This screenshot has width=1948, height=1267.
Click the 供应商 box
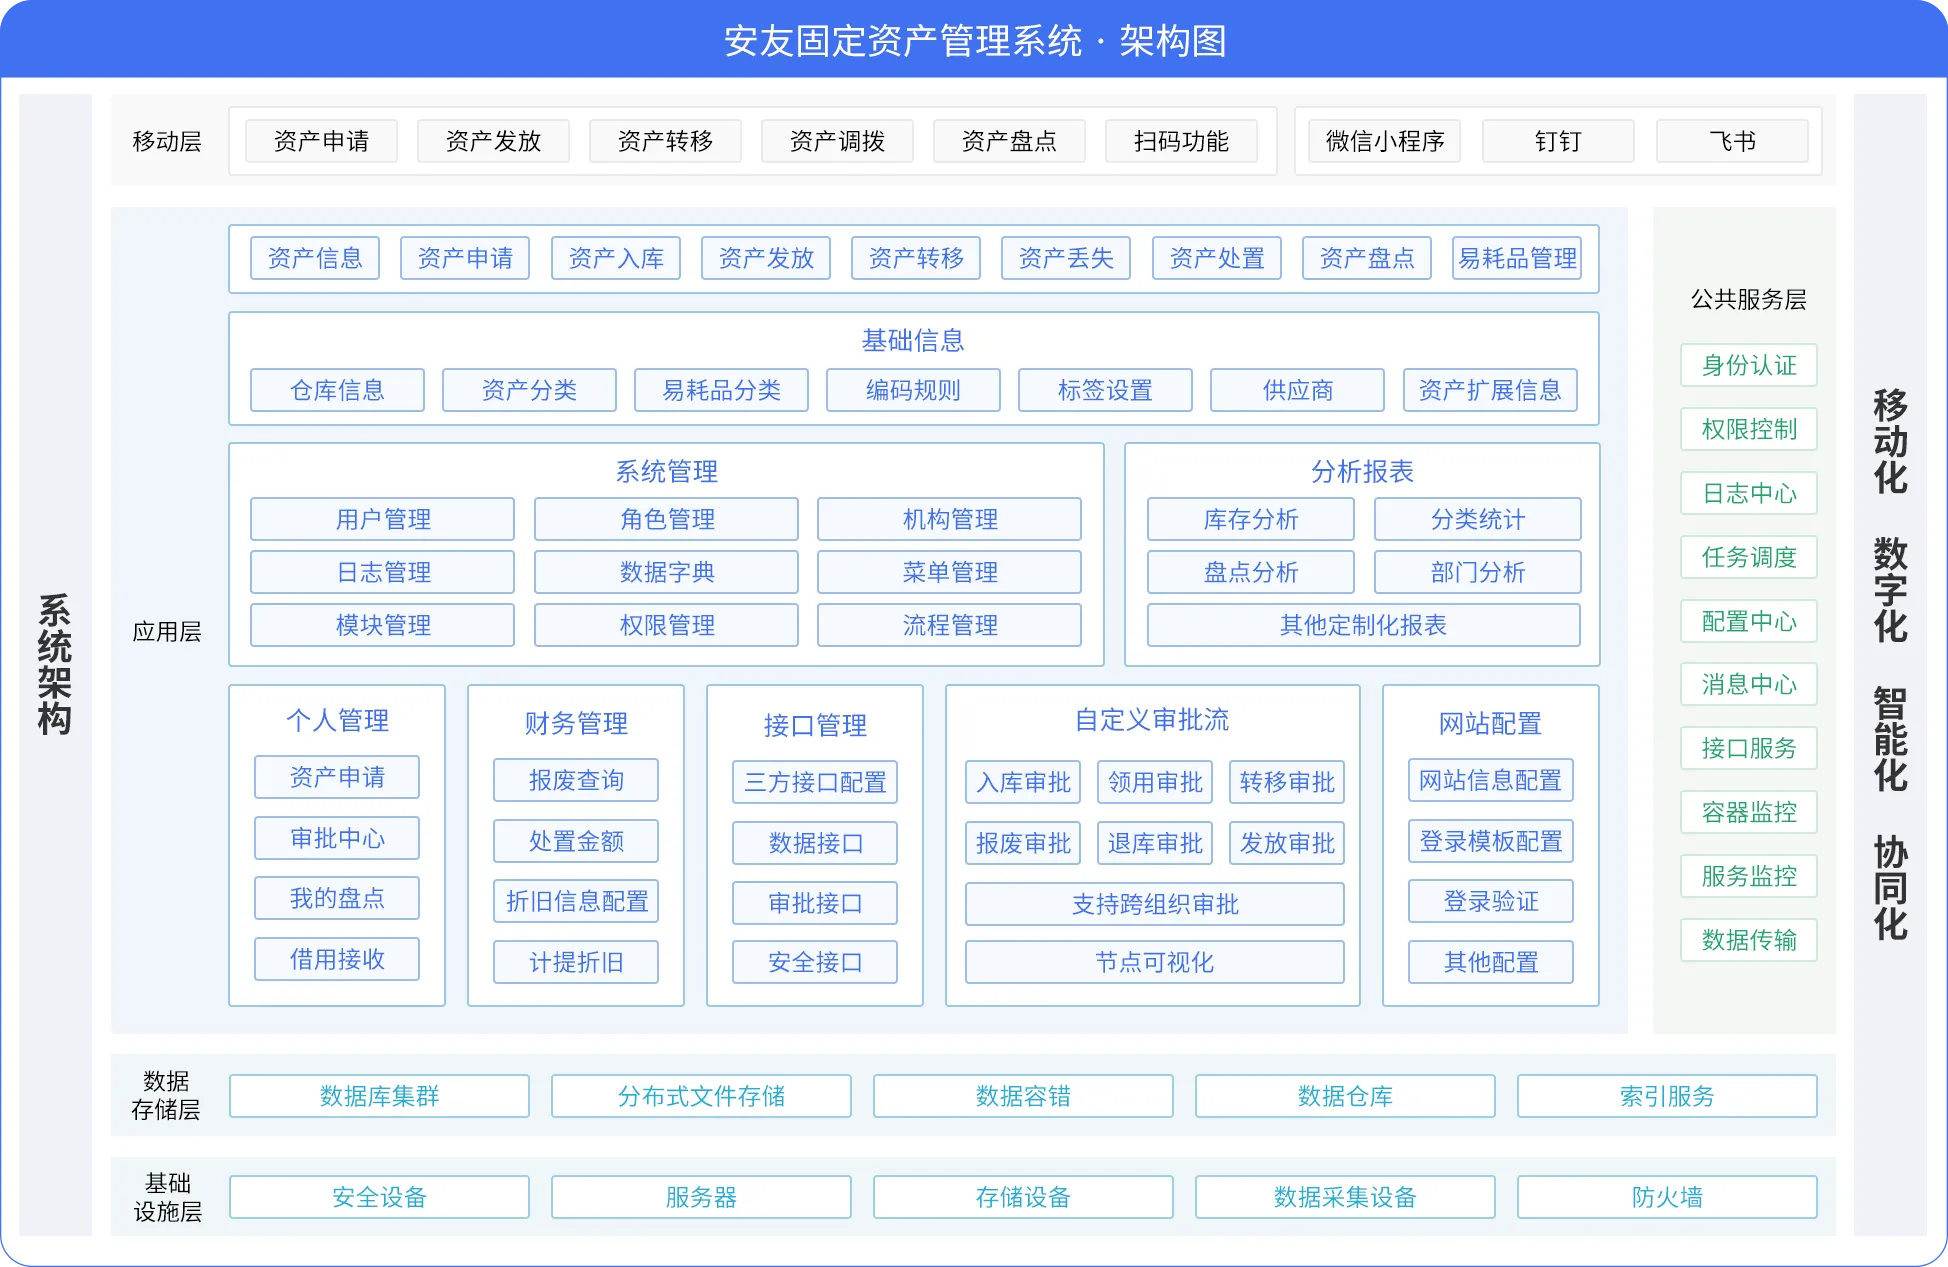(1297, 390)
